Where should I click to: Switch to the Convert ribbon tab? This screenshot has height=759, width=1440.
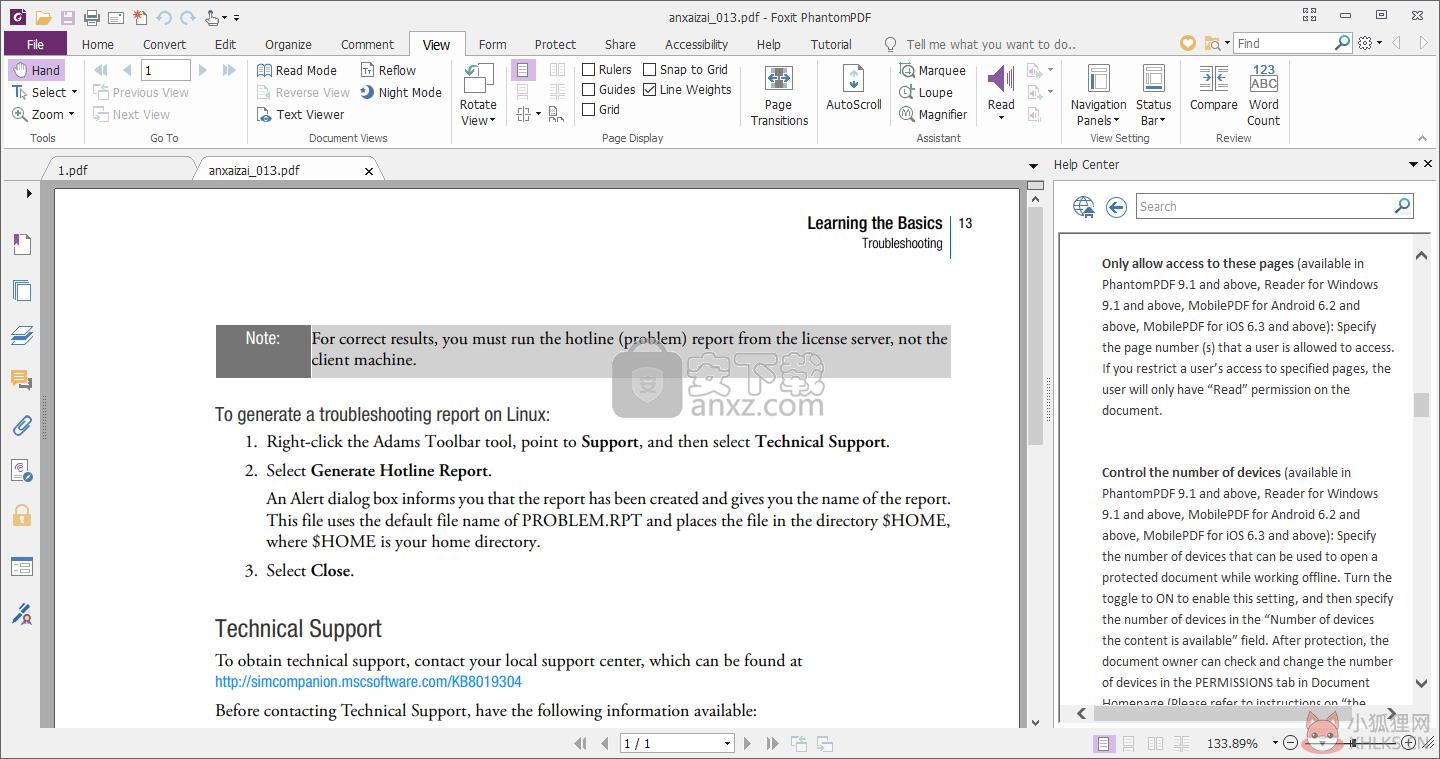click(164, 44)
